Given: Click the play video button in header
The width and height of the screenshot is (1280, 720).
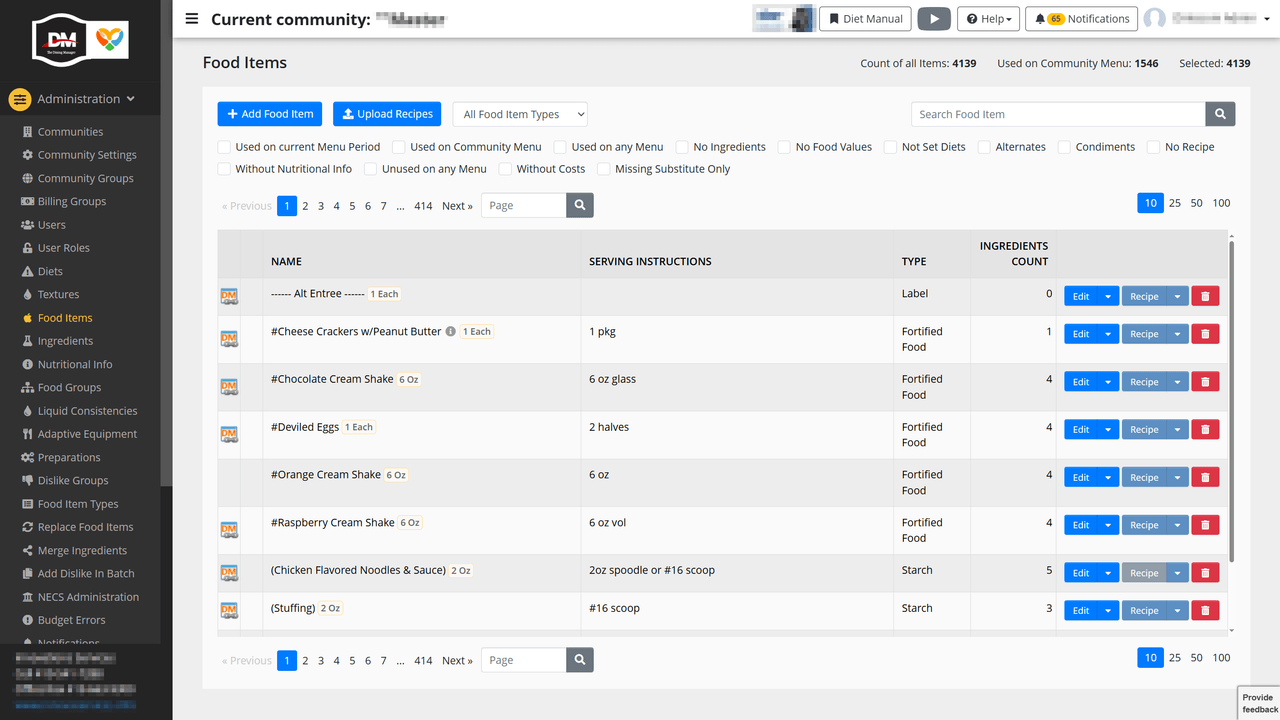Looking at the screenshot, I should (934, 18).
